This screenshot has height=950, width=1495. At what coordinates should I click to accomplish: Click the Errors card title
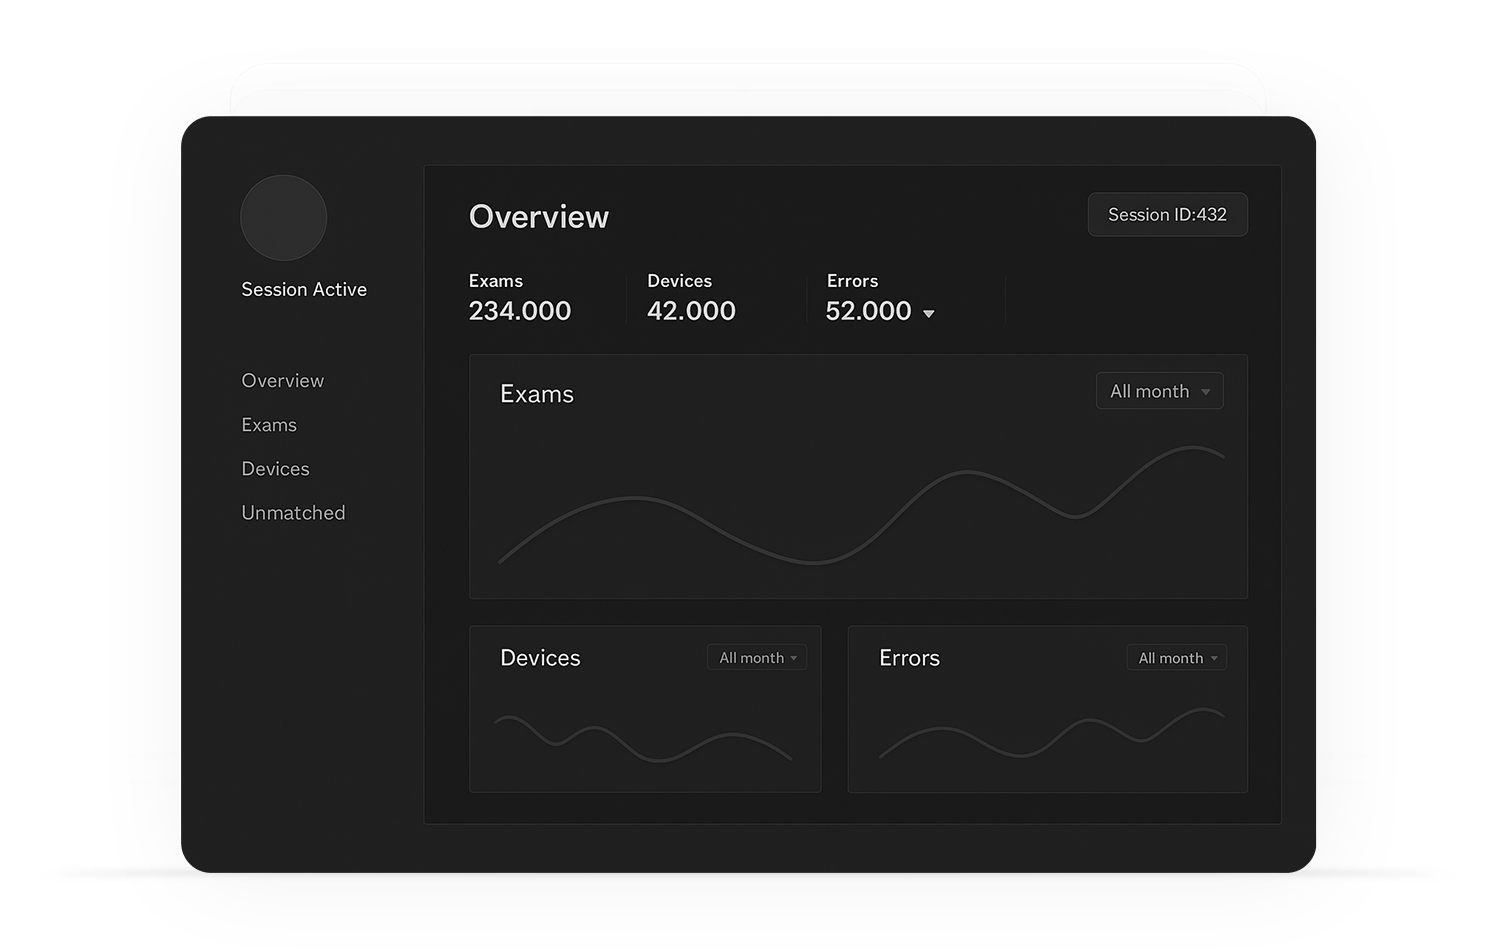tap(909, 658)
